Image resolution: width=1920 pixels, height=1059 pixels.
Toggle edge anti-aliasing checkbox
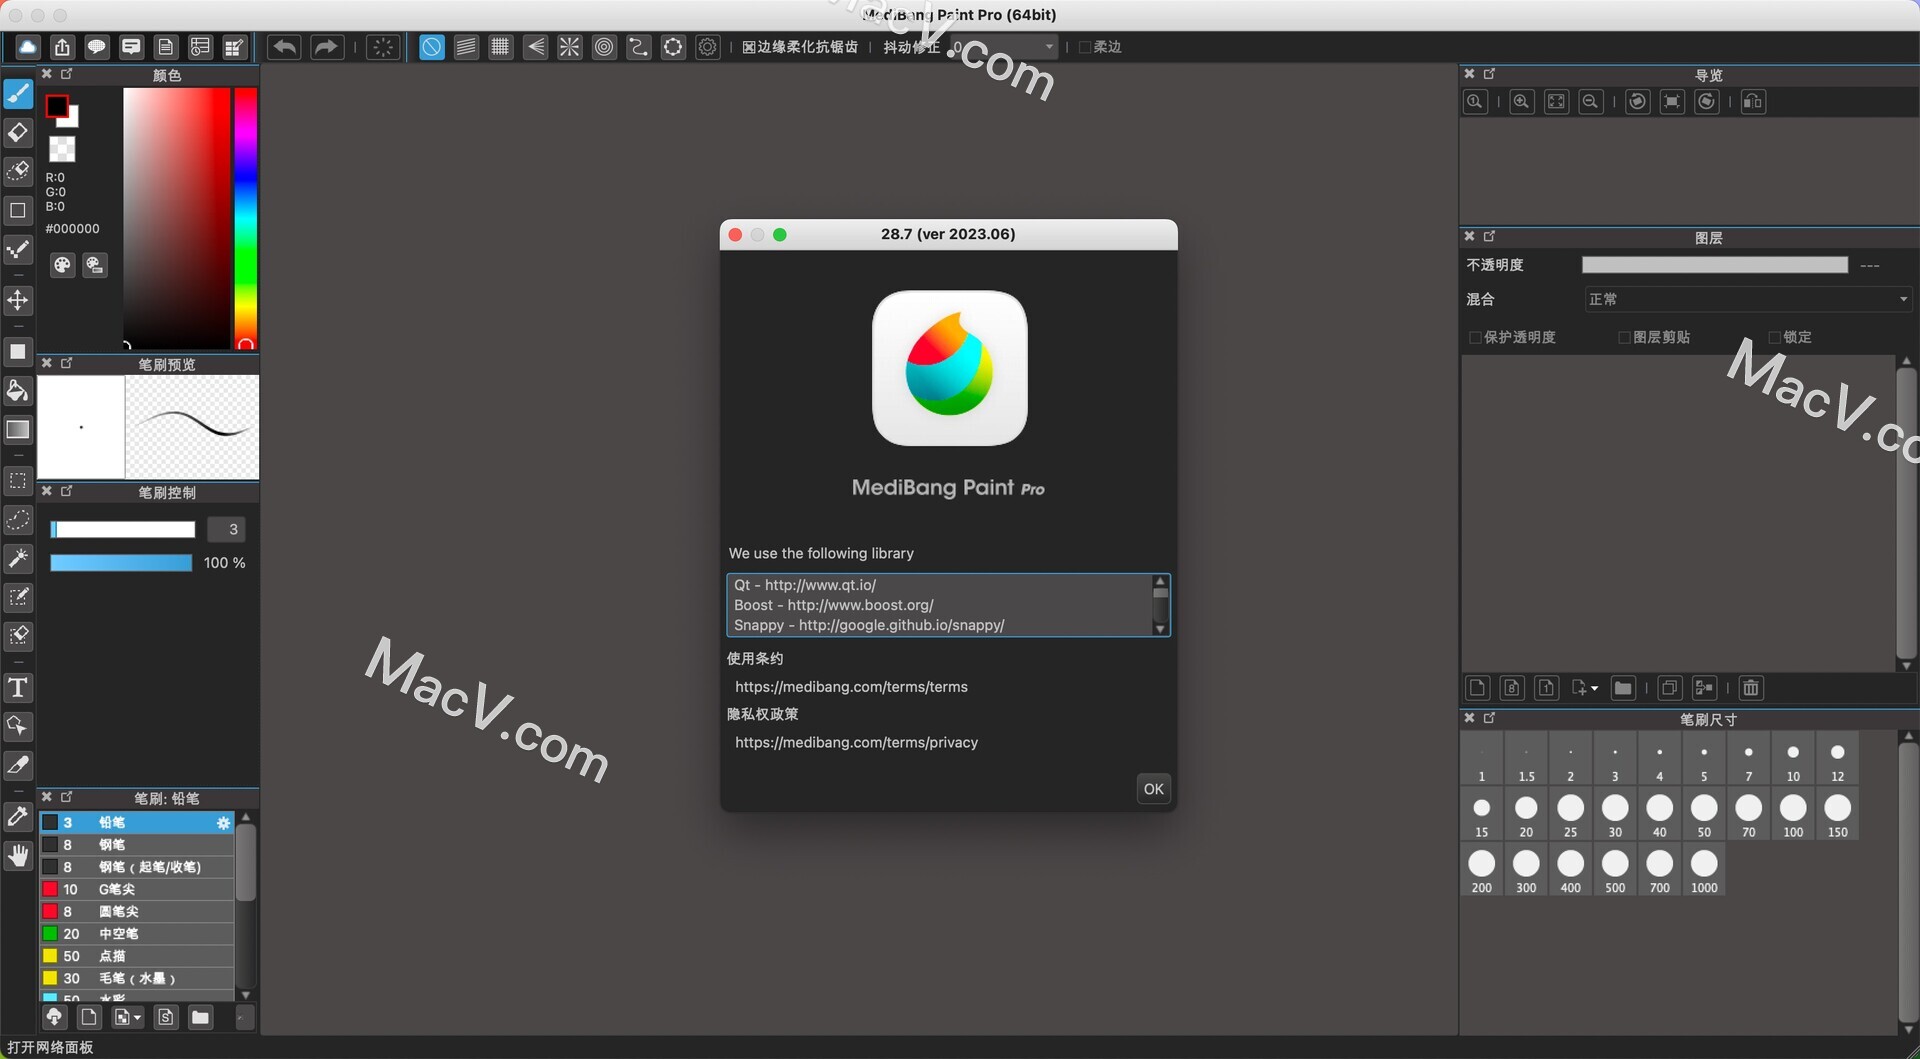pyautogui.click(x=749, y=47)
